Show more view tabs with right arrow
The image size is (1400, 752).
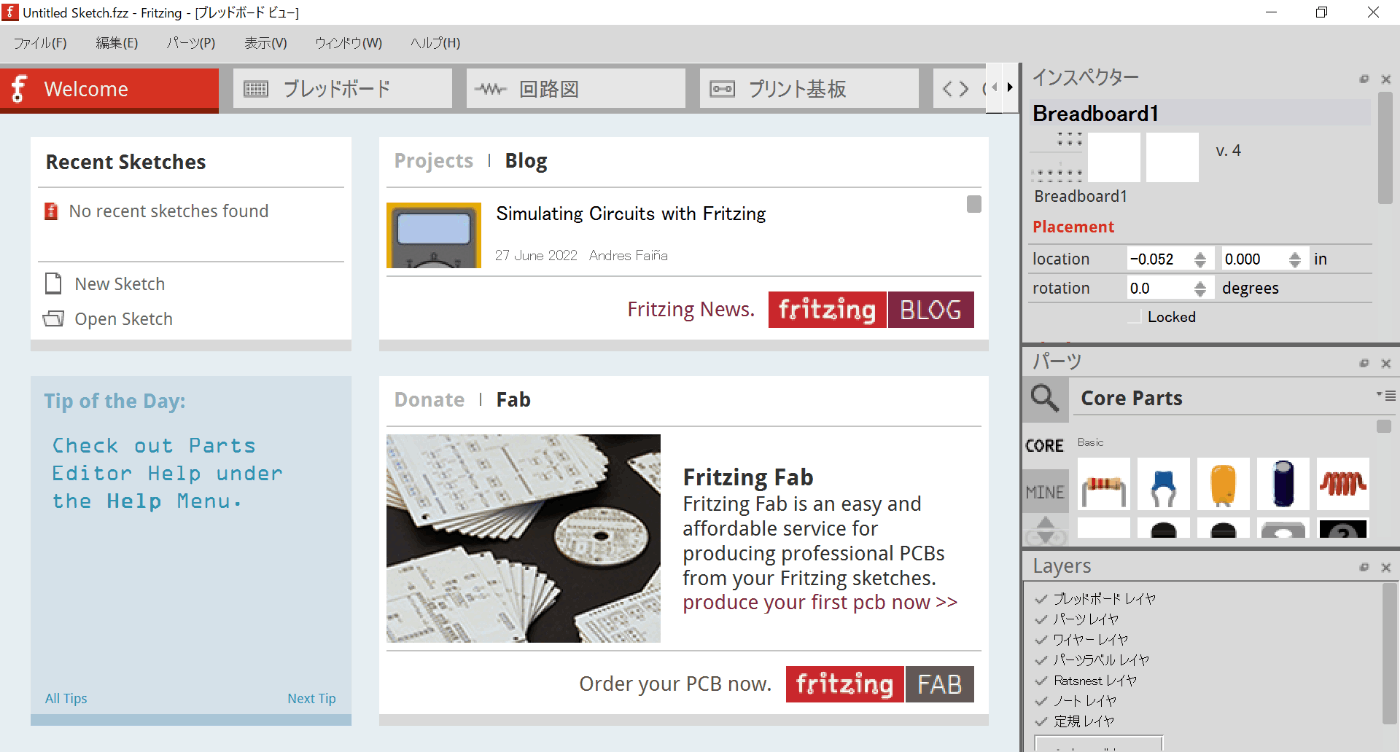(x=1010, y=88)
